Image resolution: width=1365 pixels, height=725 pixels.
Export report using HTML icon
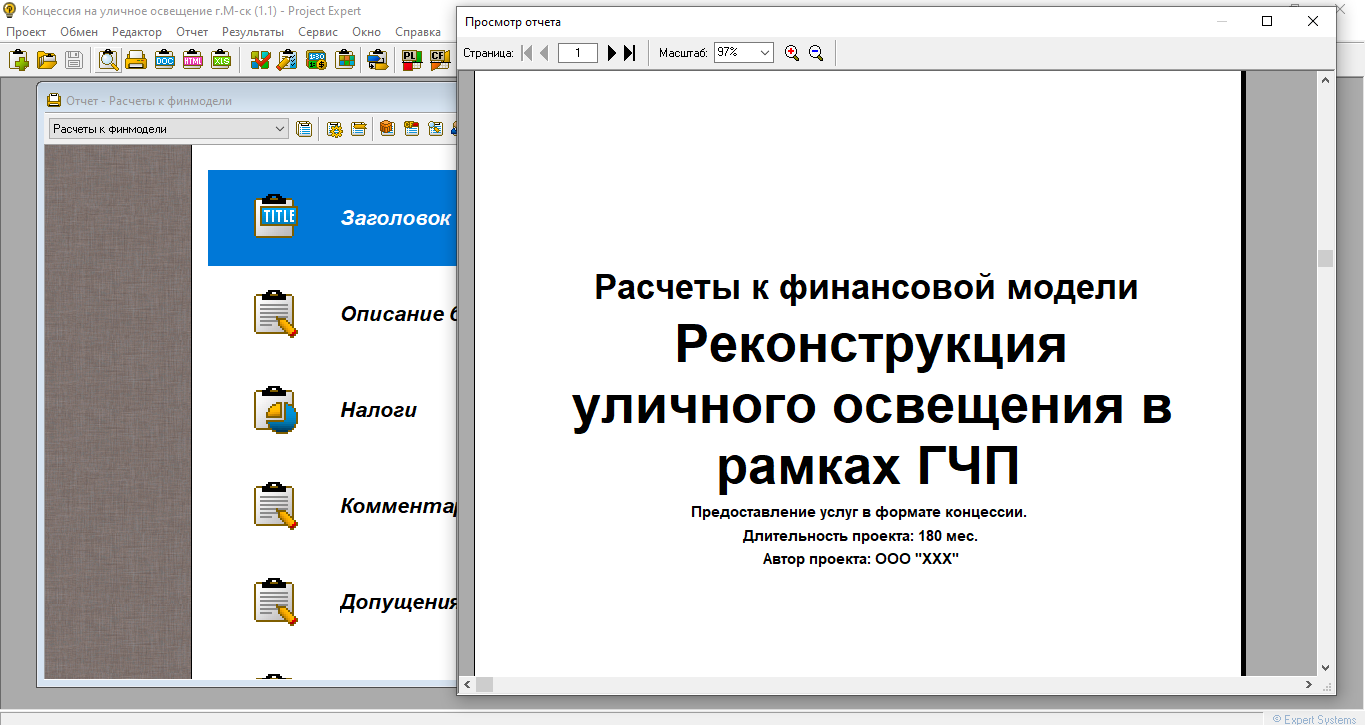coord(193,60)
